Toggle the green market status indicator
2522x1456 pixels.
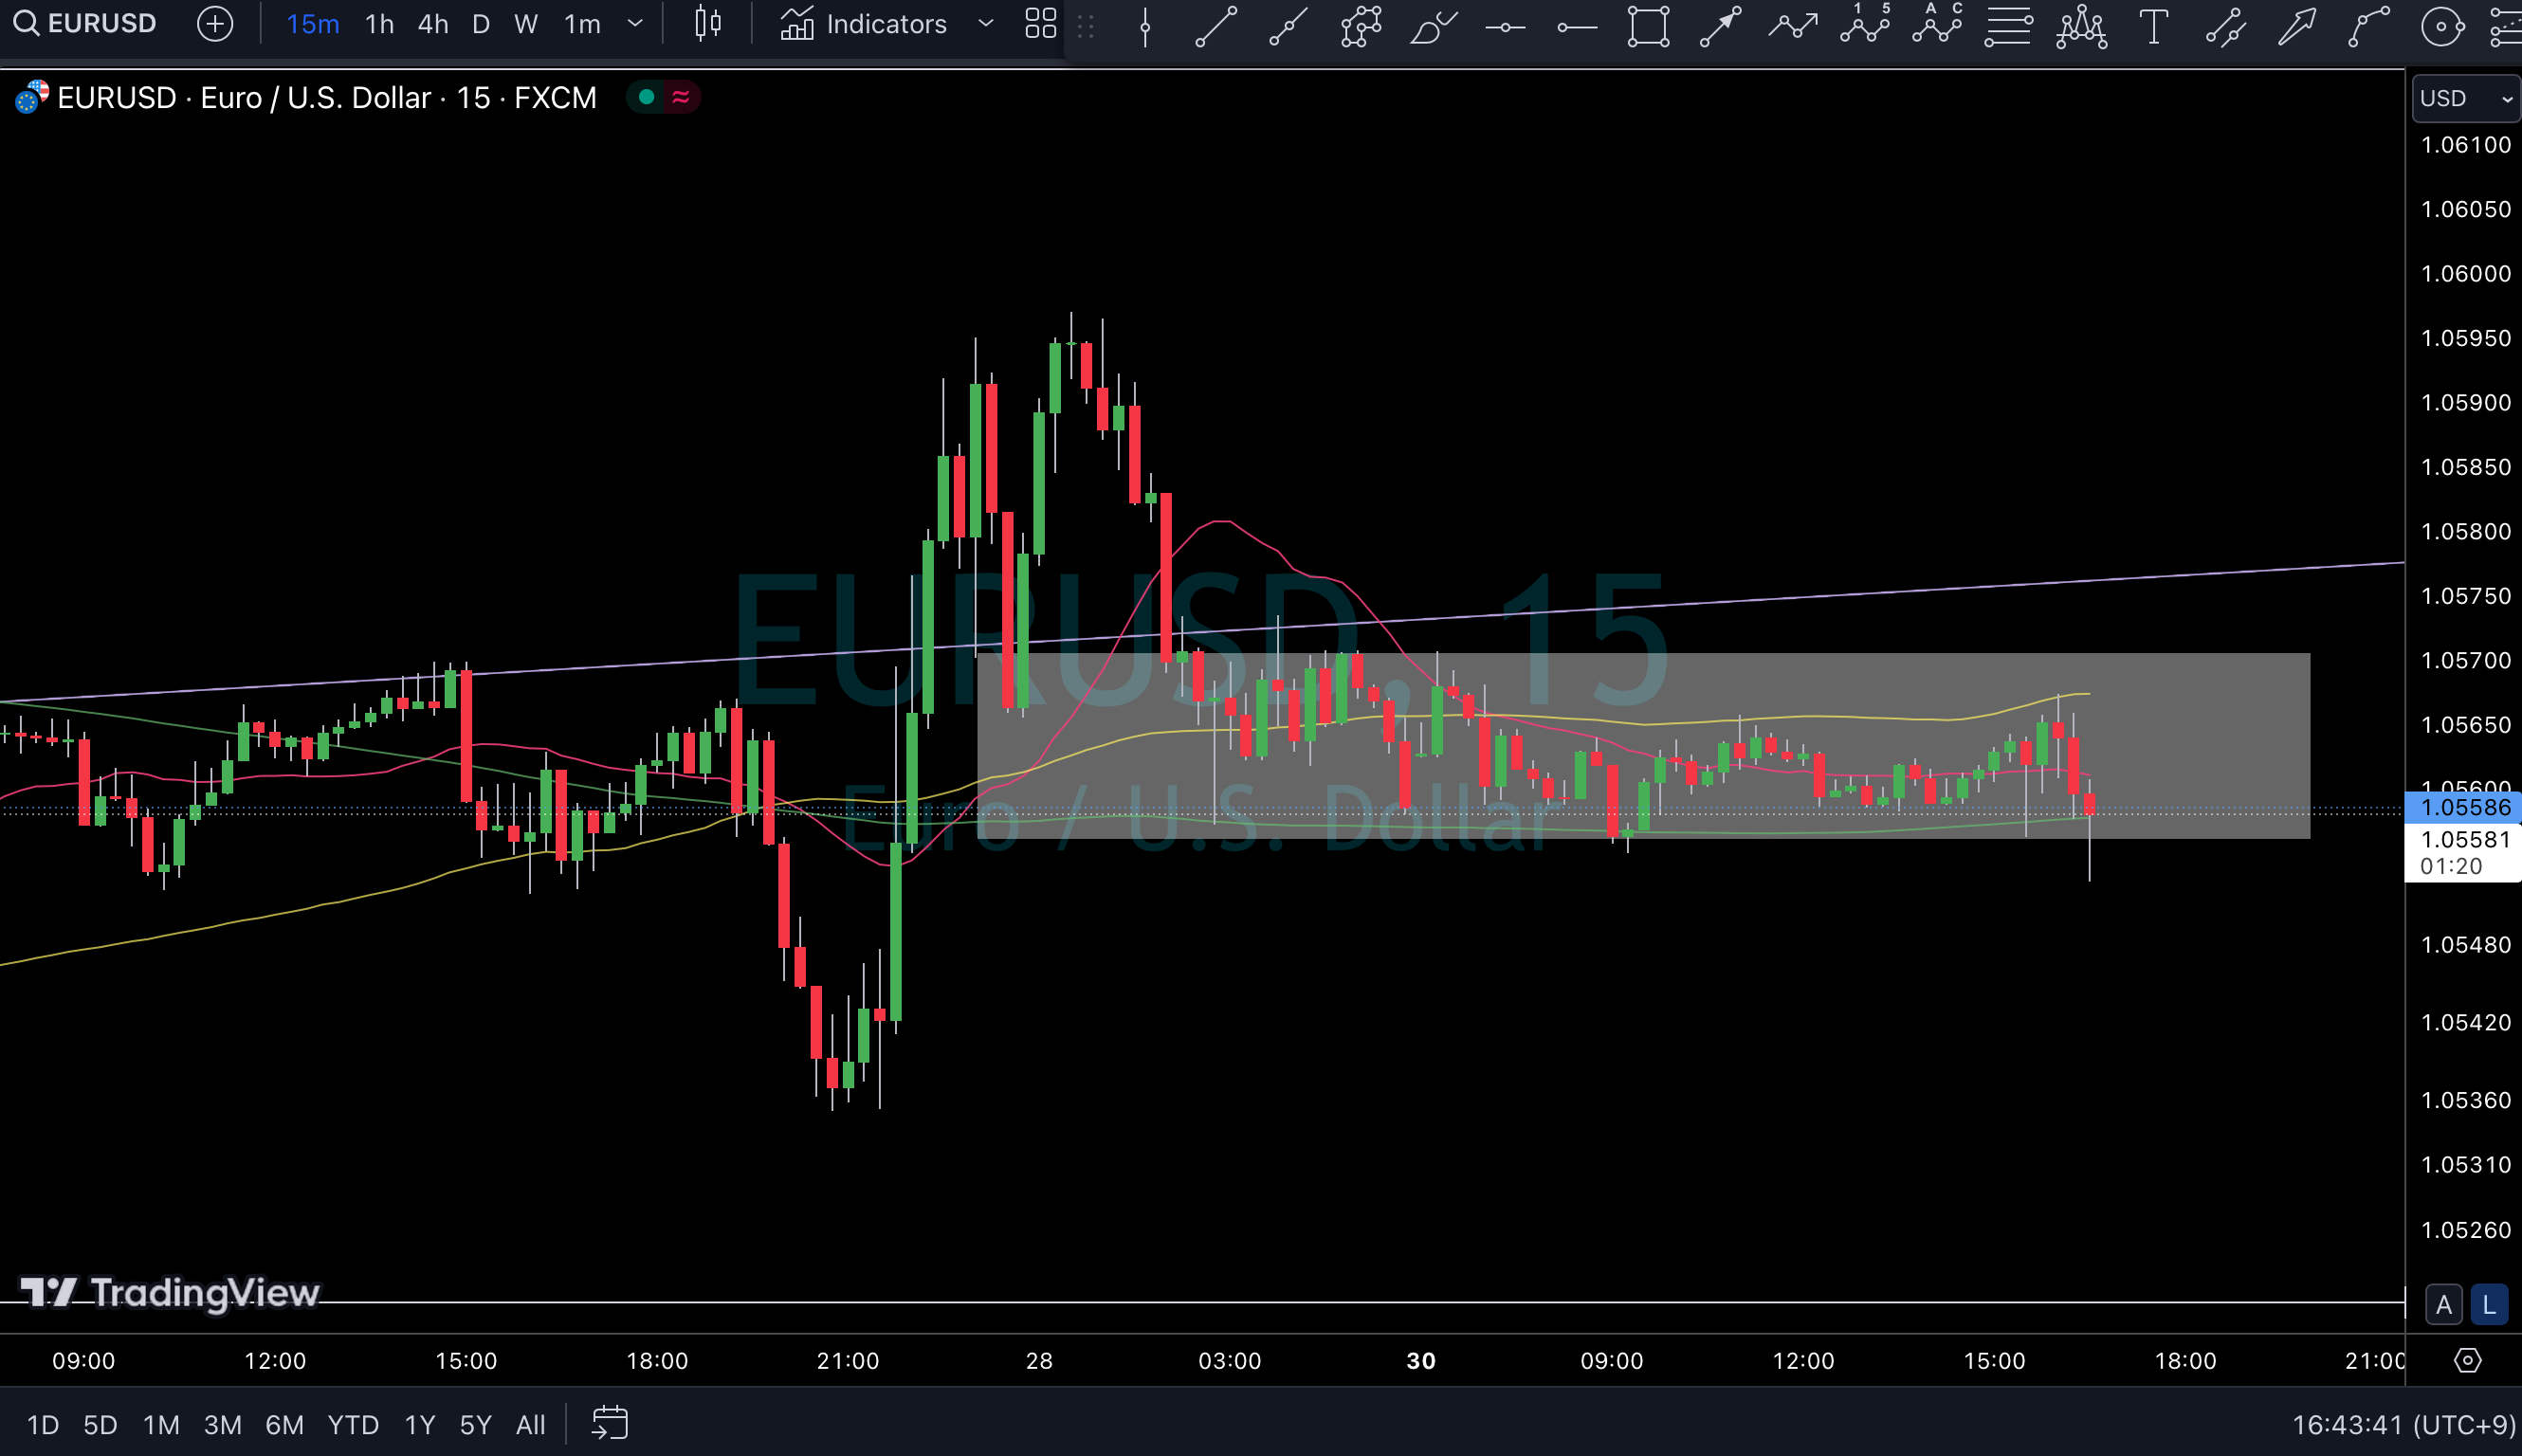point(646,97)
